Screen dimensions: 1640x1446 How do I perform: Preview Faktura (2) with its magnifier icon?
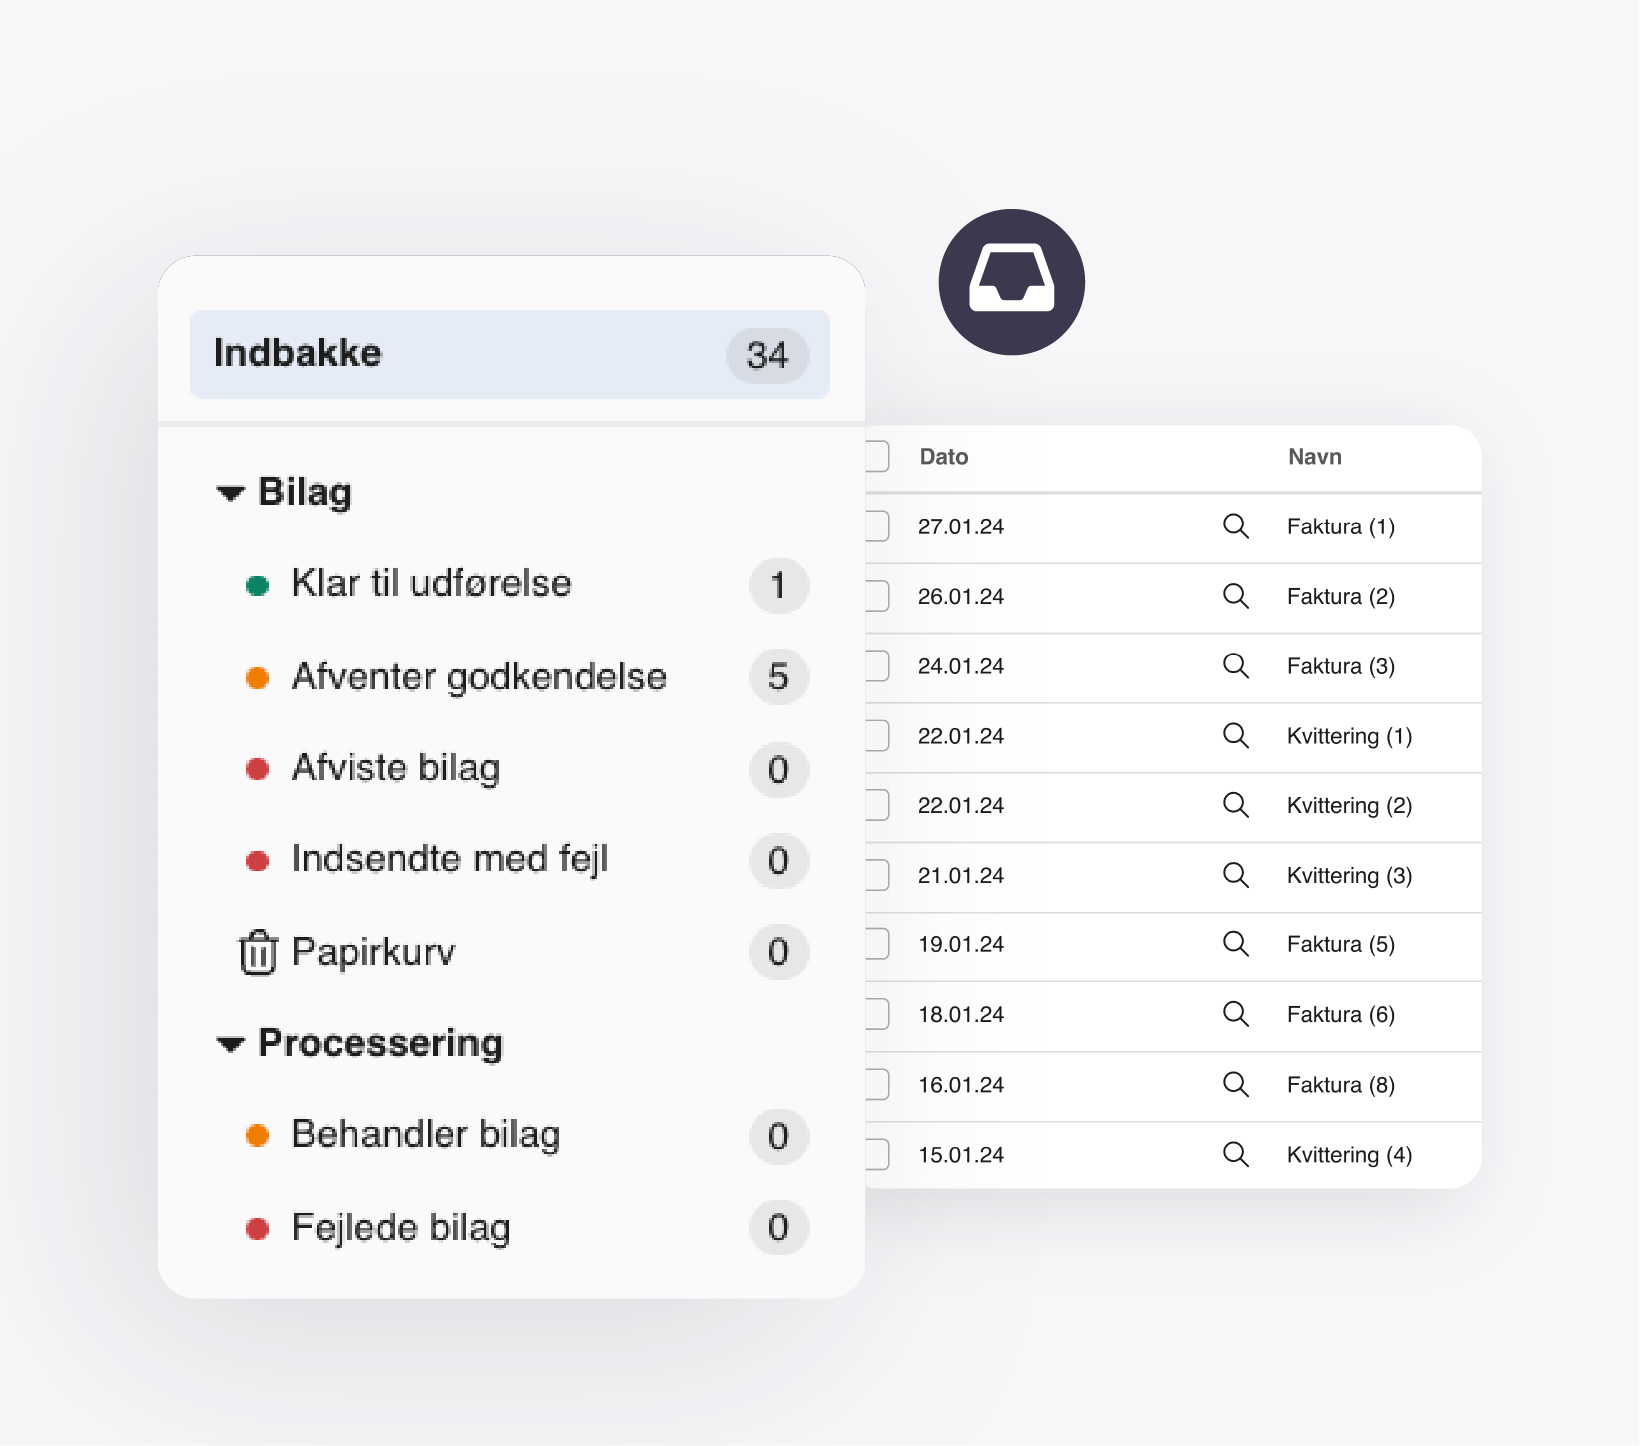tap(1236, 596)
